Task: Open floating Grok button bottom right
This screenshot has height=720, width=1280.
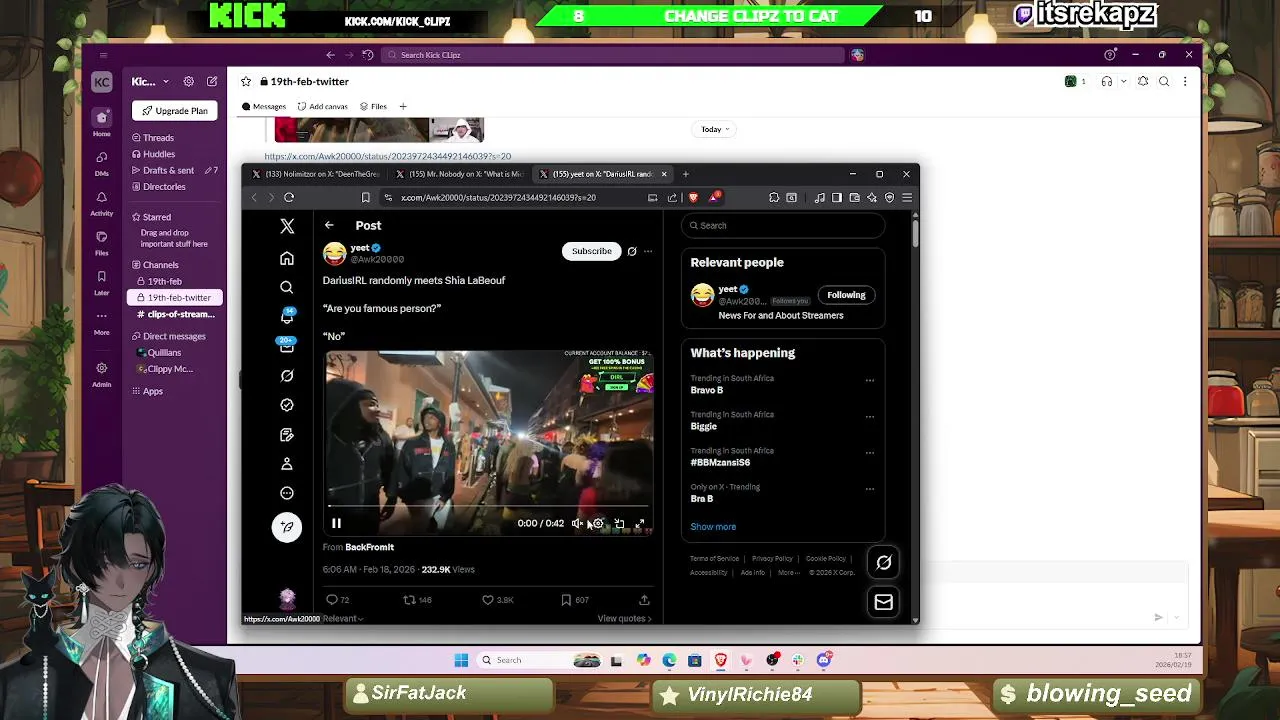Action: (884, 562)
